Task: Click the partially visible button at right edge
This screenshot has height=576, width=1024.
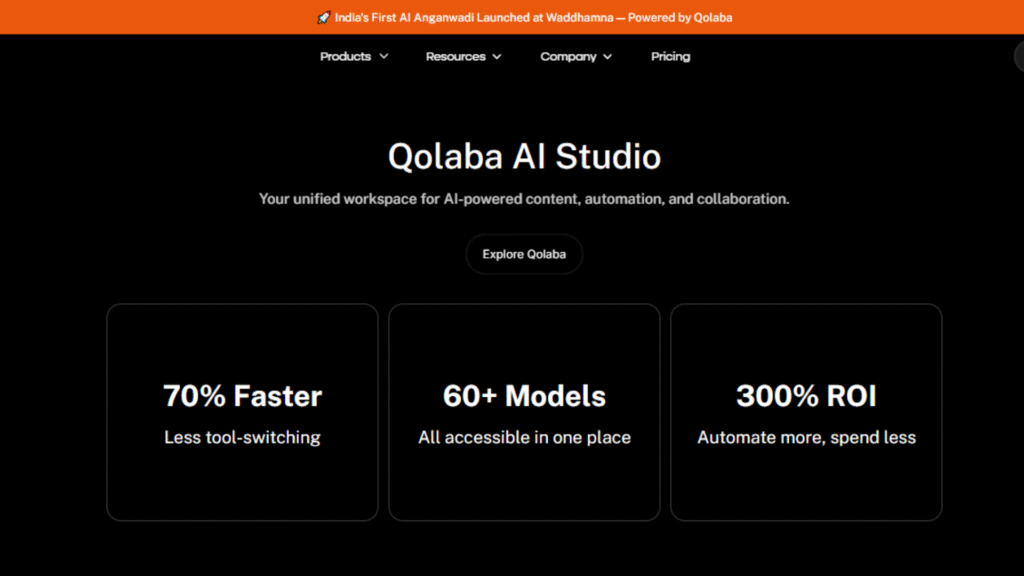Action: point(1018,57)
